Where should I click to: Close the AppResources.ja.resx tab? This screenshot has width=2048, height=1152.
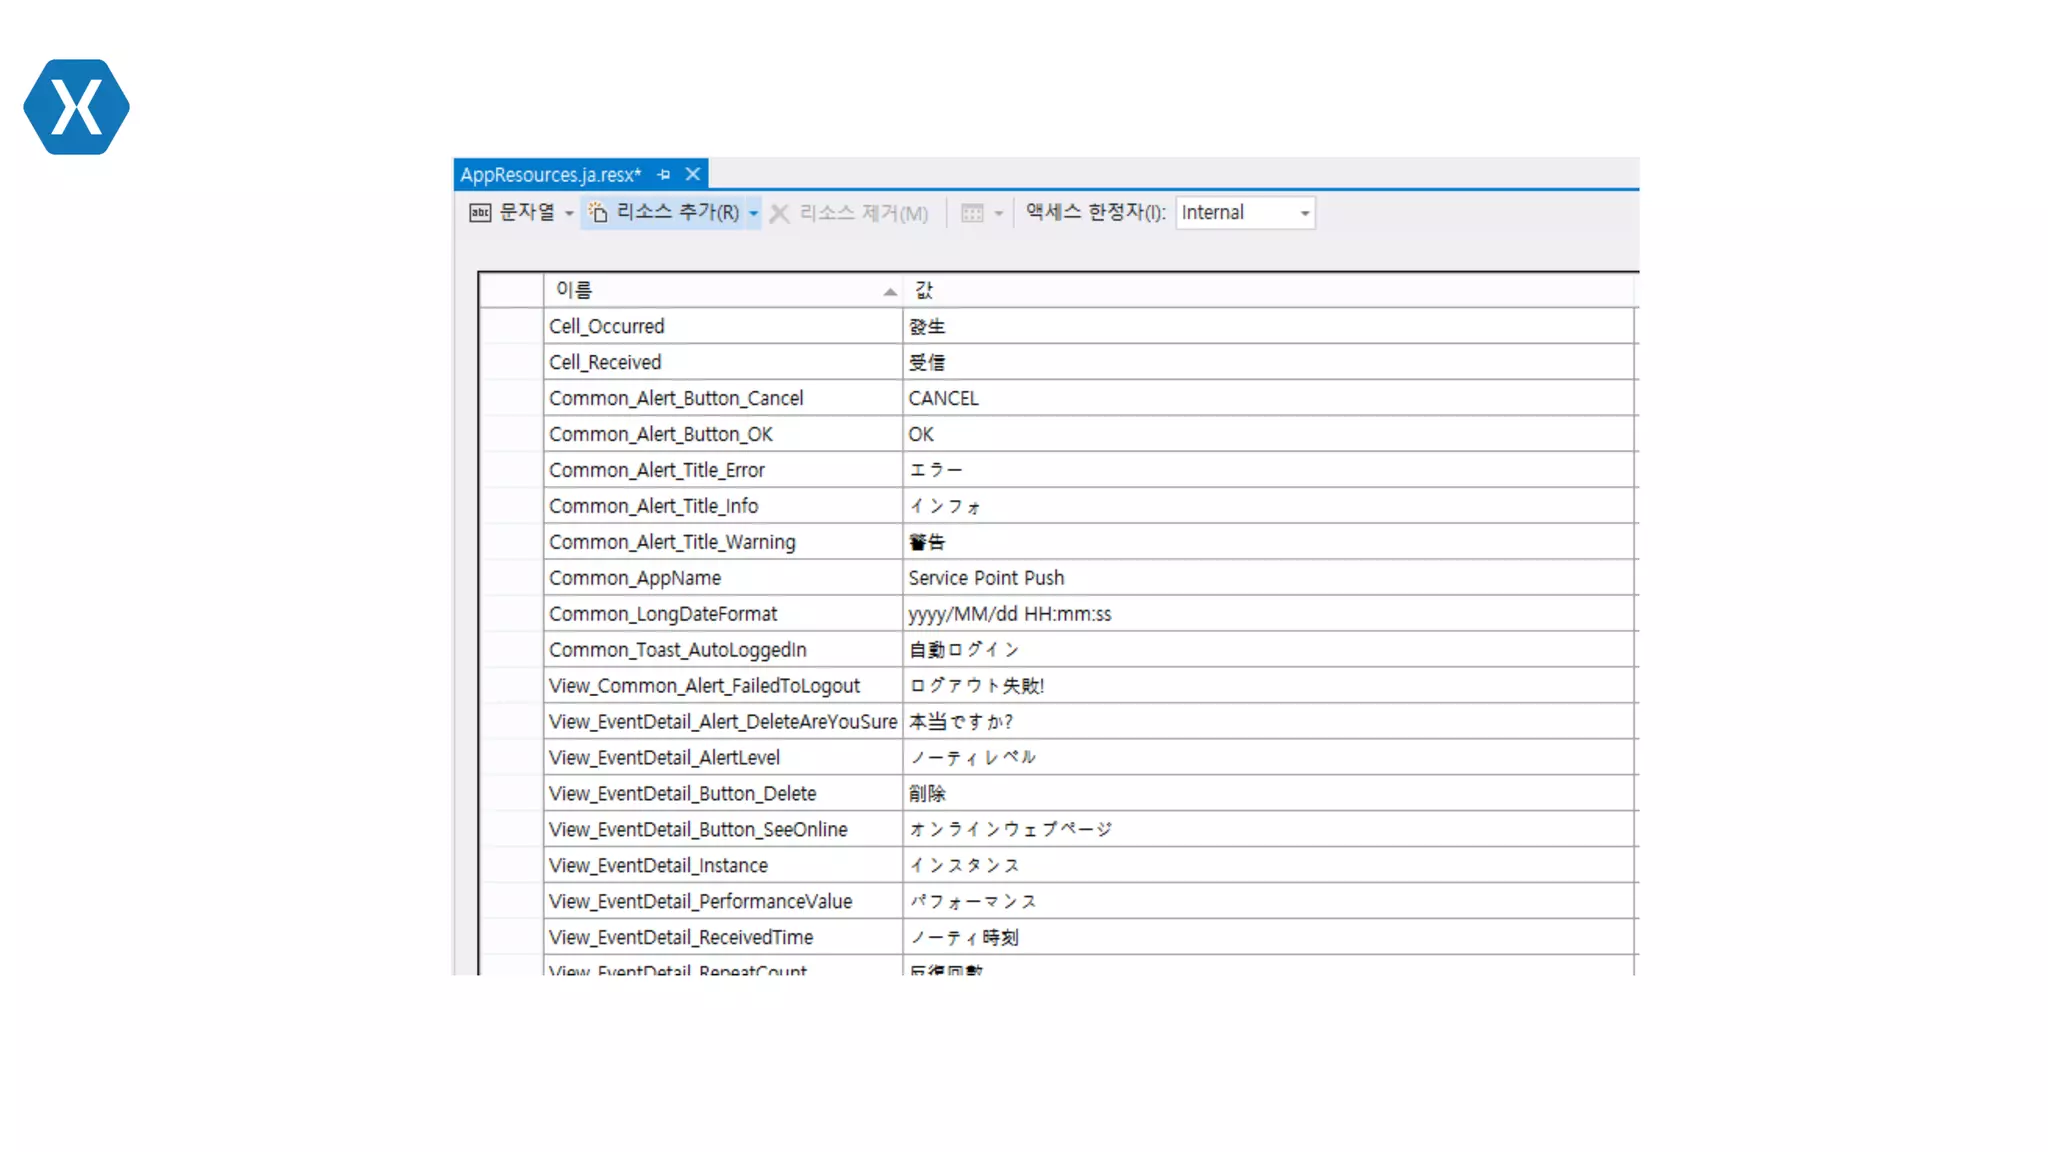pyautogui.click(x=692, y=175)
